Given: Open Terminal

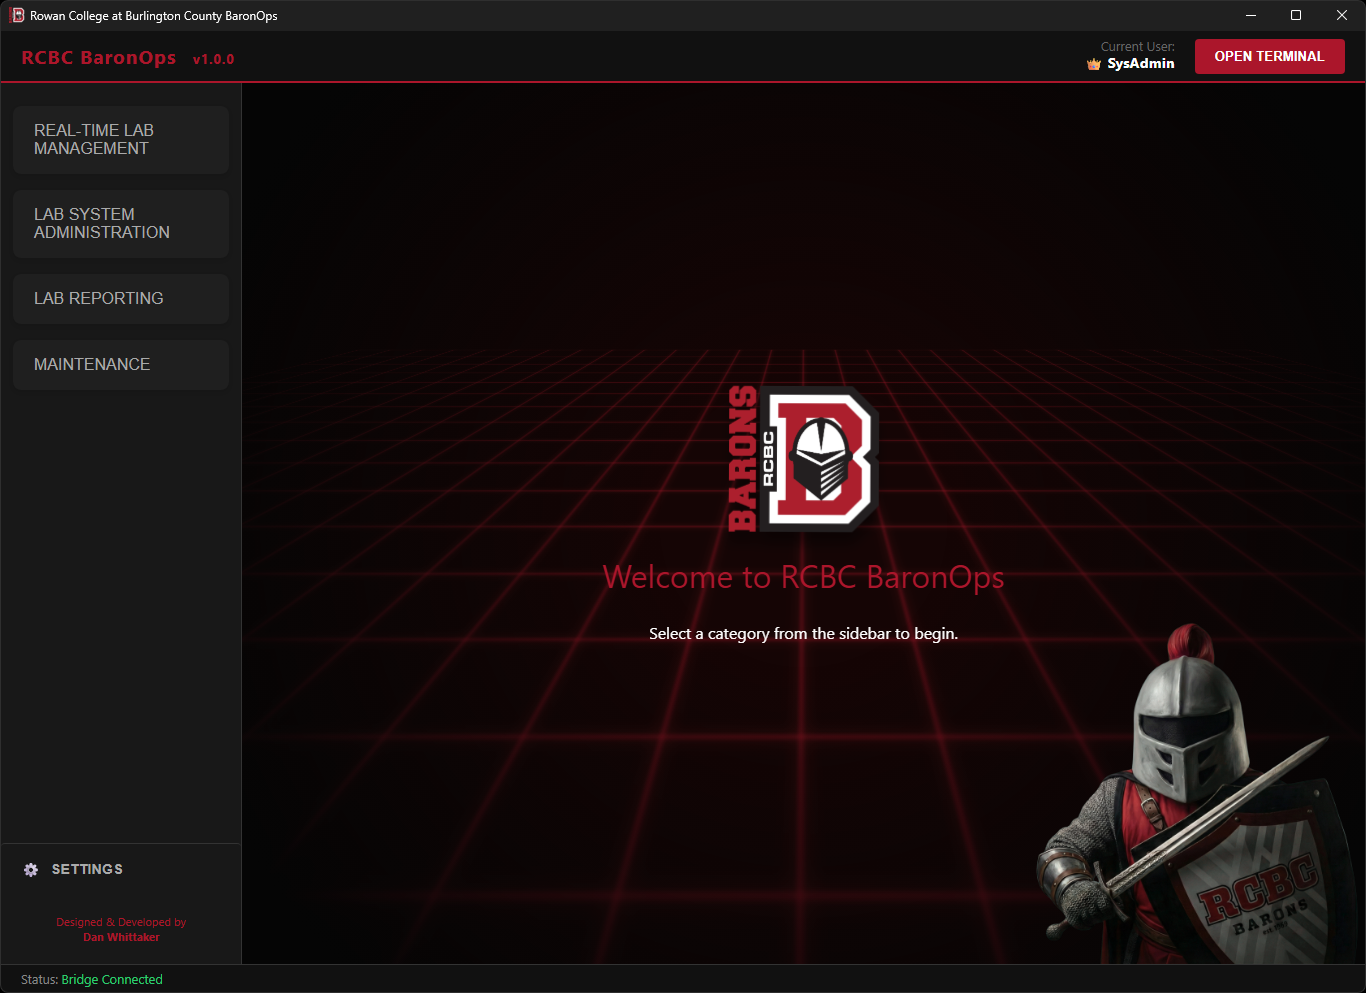Looking at the screenshot, I should (1269, 56).
